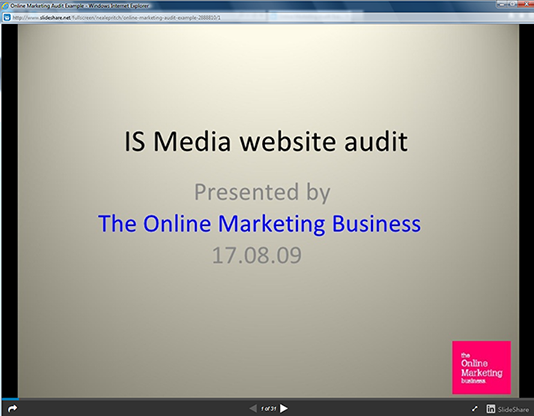The image size is (534, 416).
Task: Click the 17.08.09 date on slide
Action: (257, 255)
